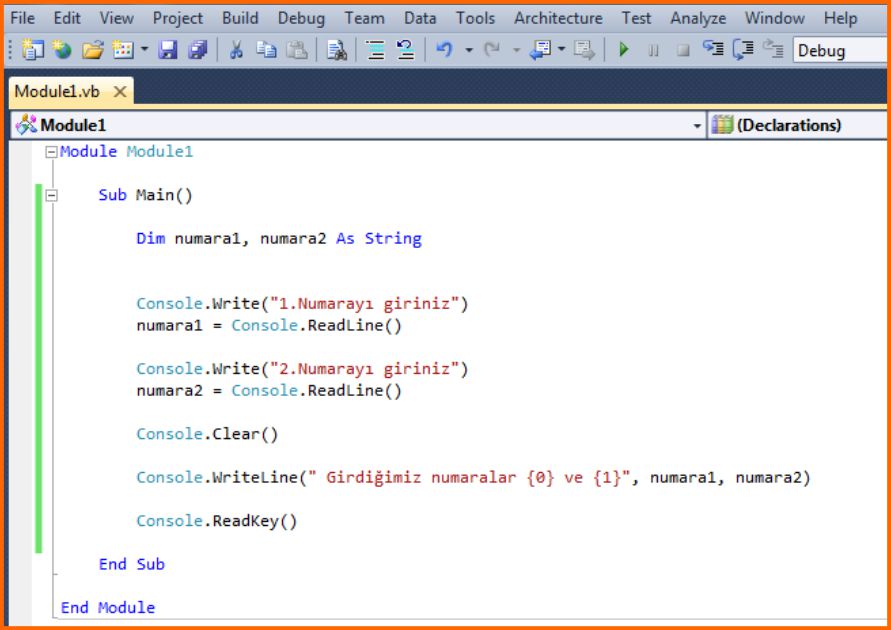
Task: Collapse the Module1 code block
Action: (x=51, y=152)
